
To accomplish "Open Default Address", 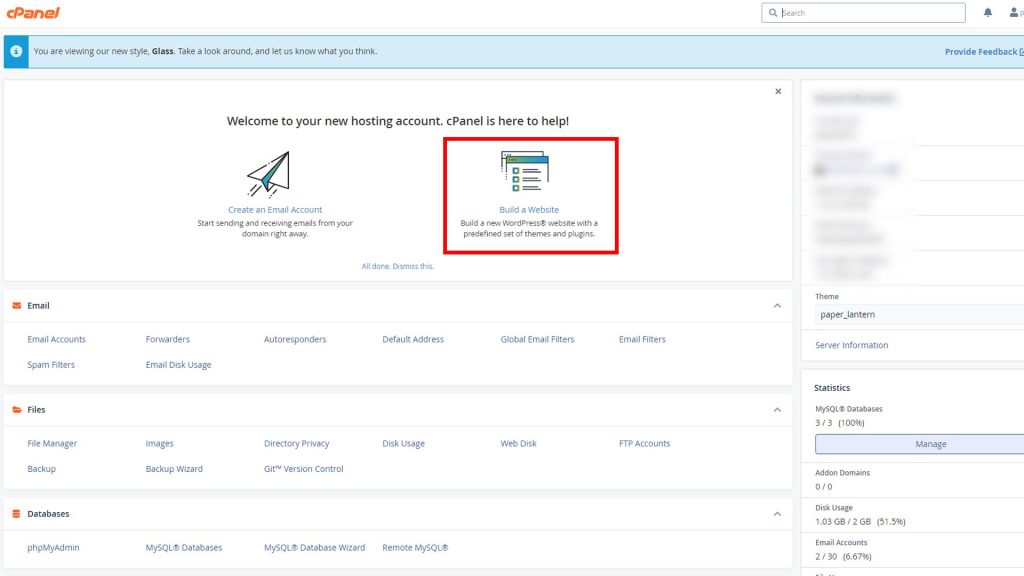I will click(x=413, y=340).
